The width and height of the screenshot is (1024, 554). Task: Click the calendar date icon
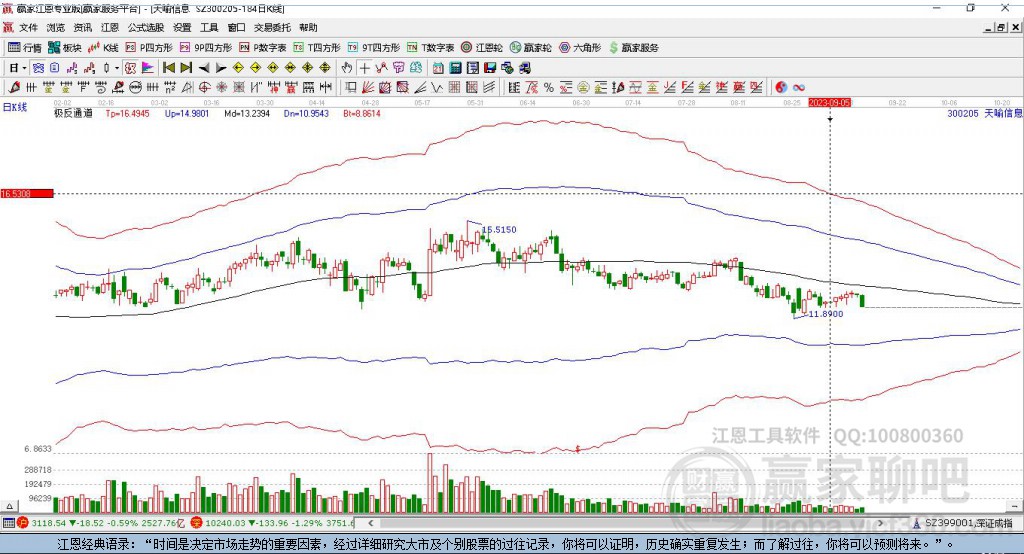tap(438, 68)
